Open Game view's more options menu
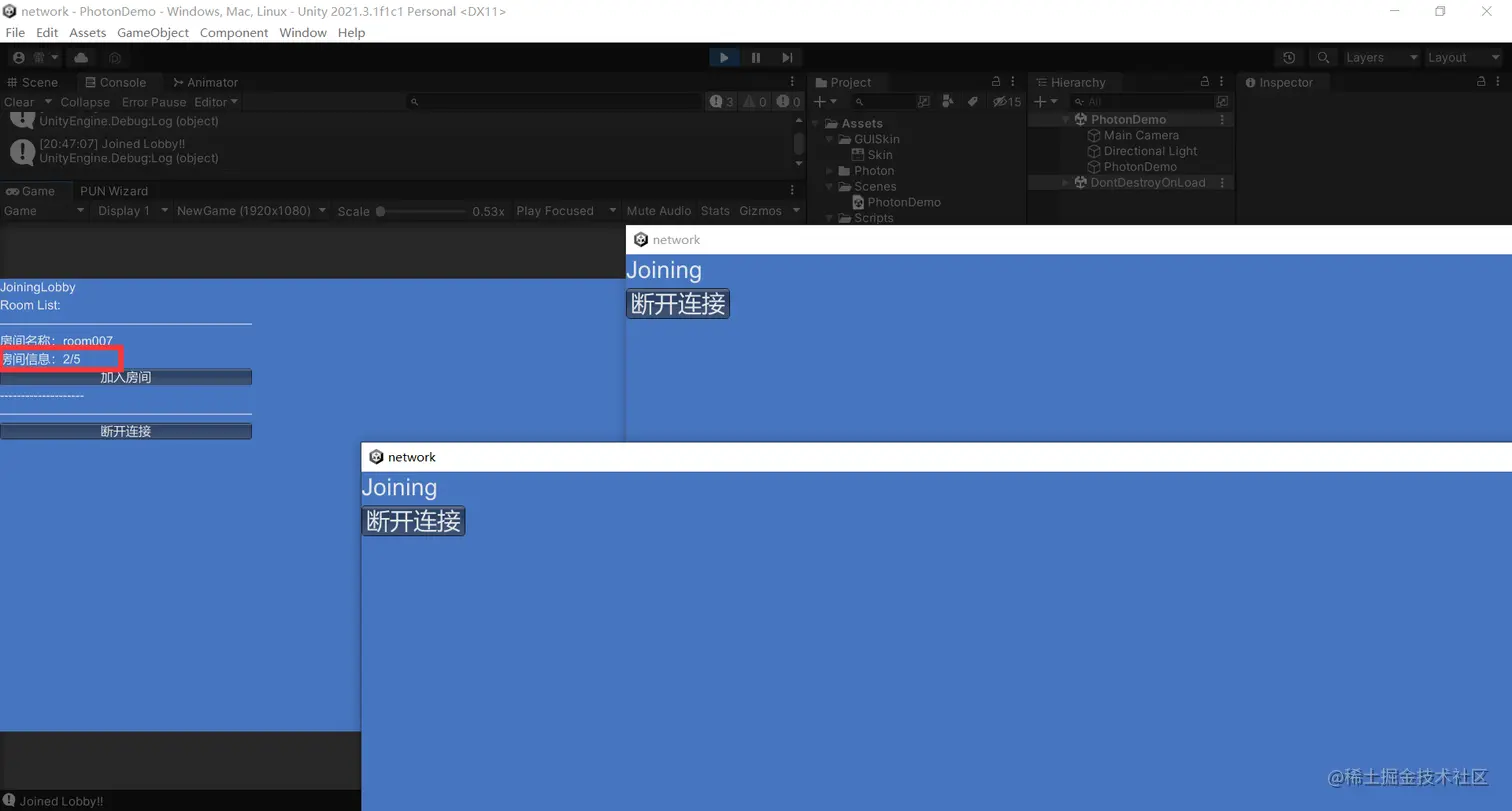The image size is (1512, 811). (x=793, y=190)
